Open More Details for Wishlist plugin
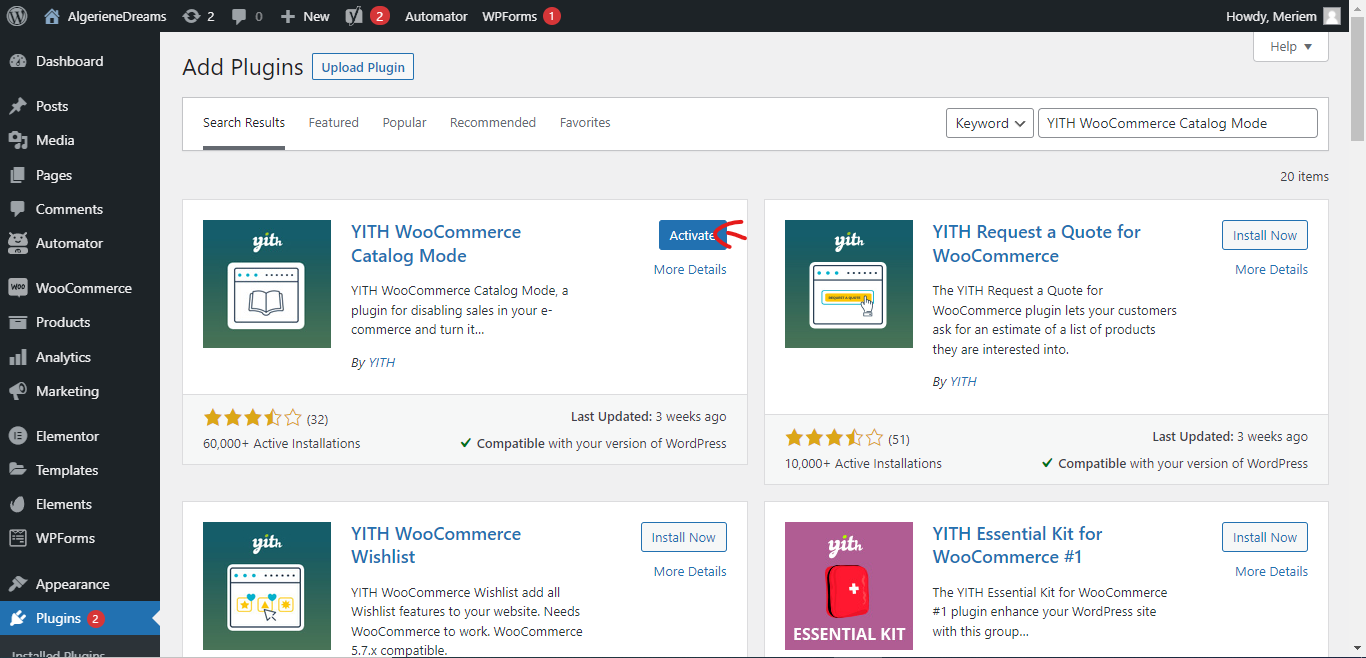The height and width of the screenshot is (658, 1366). (x=690, y=571)
